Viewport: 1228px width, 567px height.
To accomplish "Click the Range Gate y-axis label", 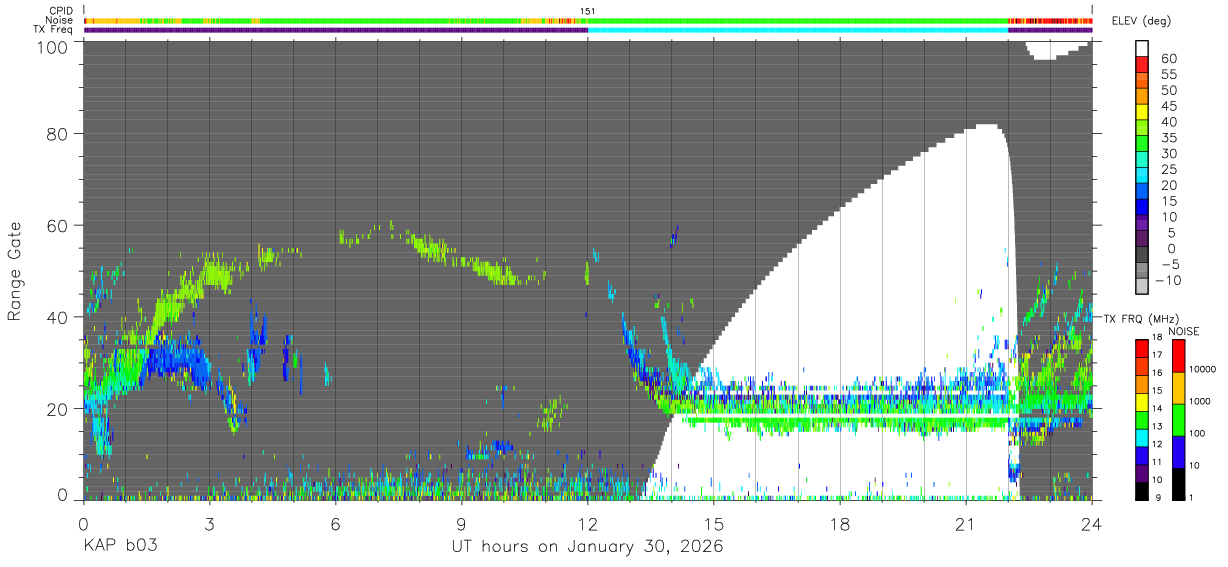I will pos(15,271).
